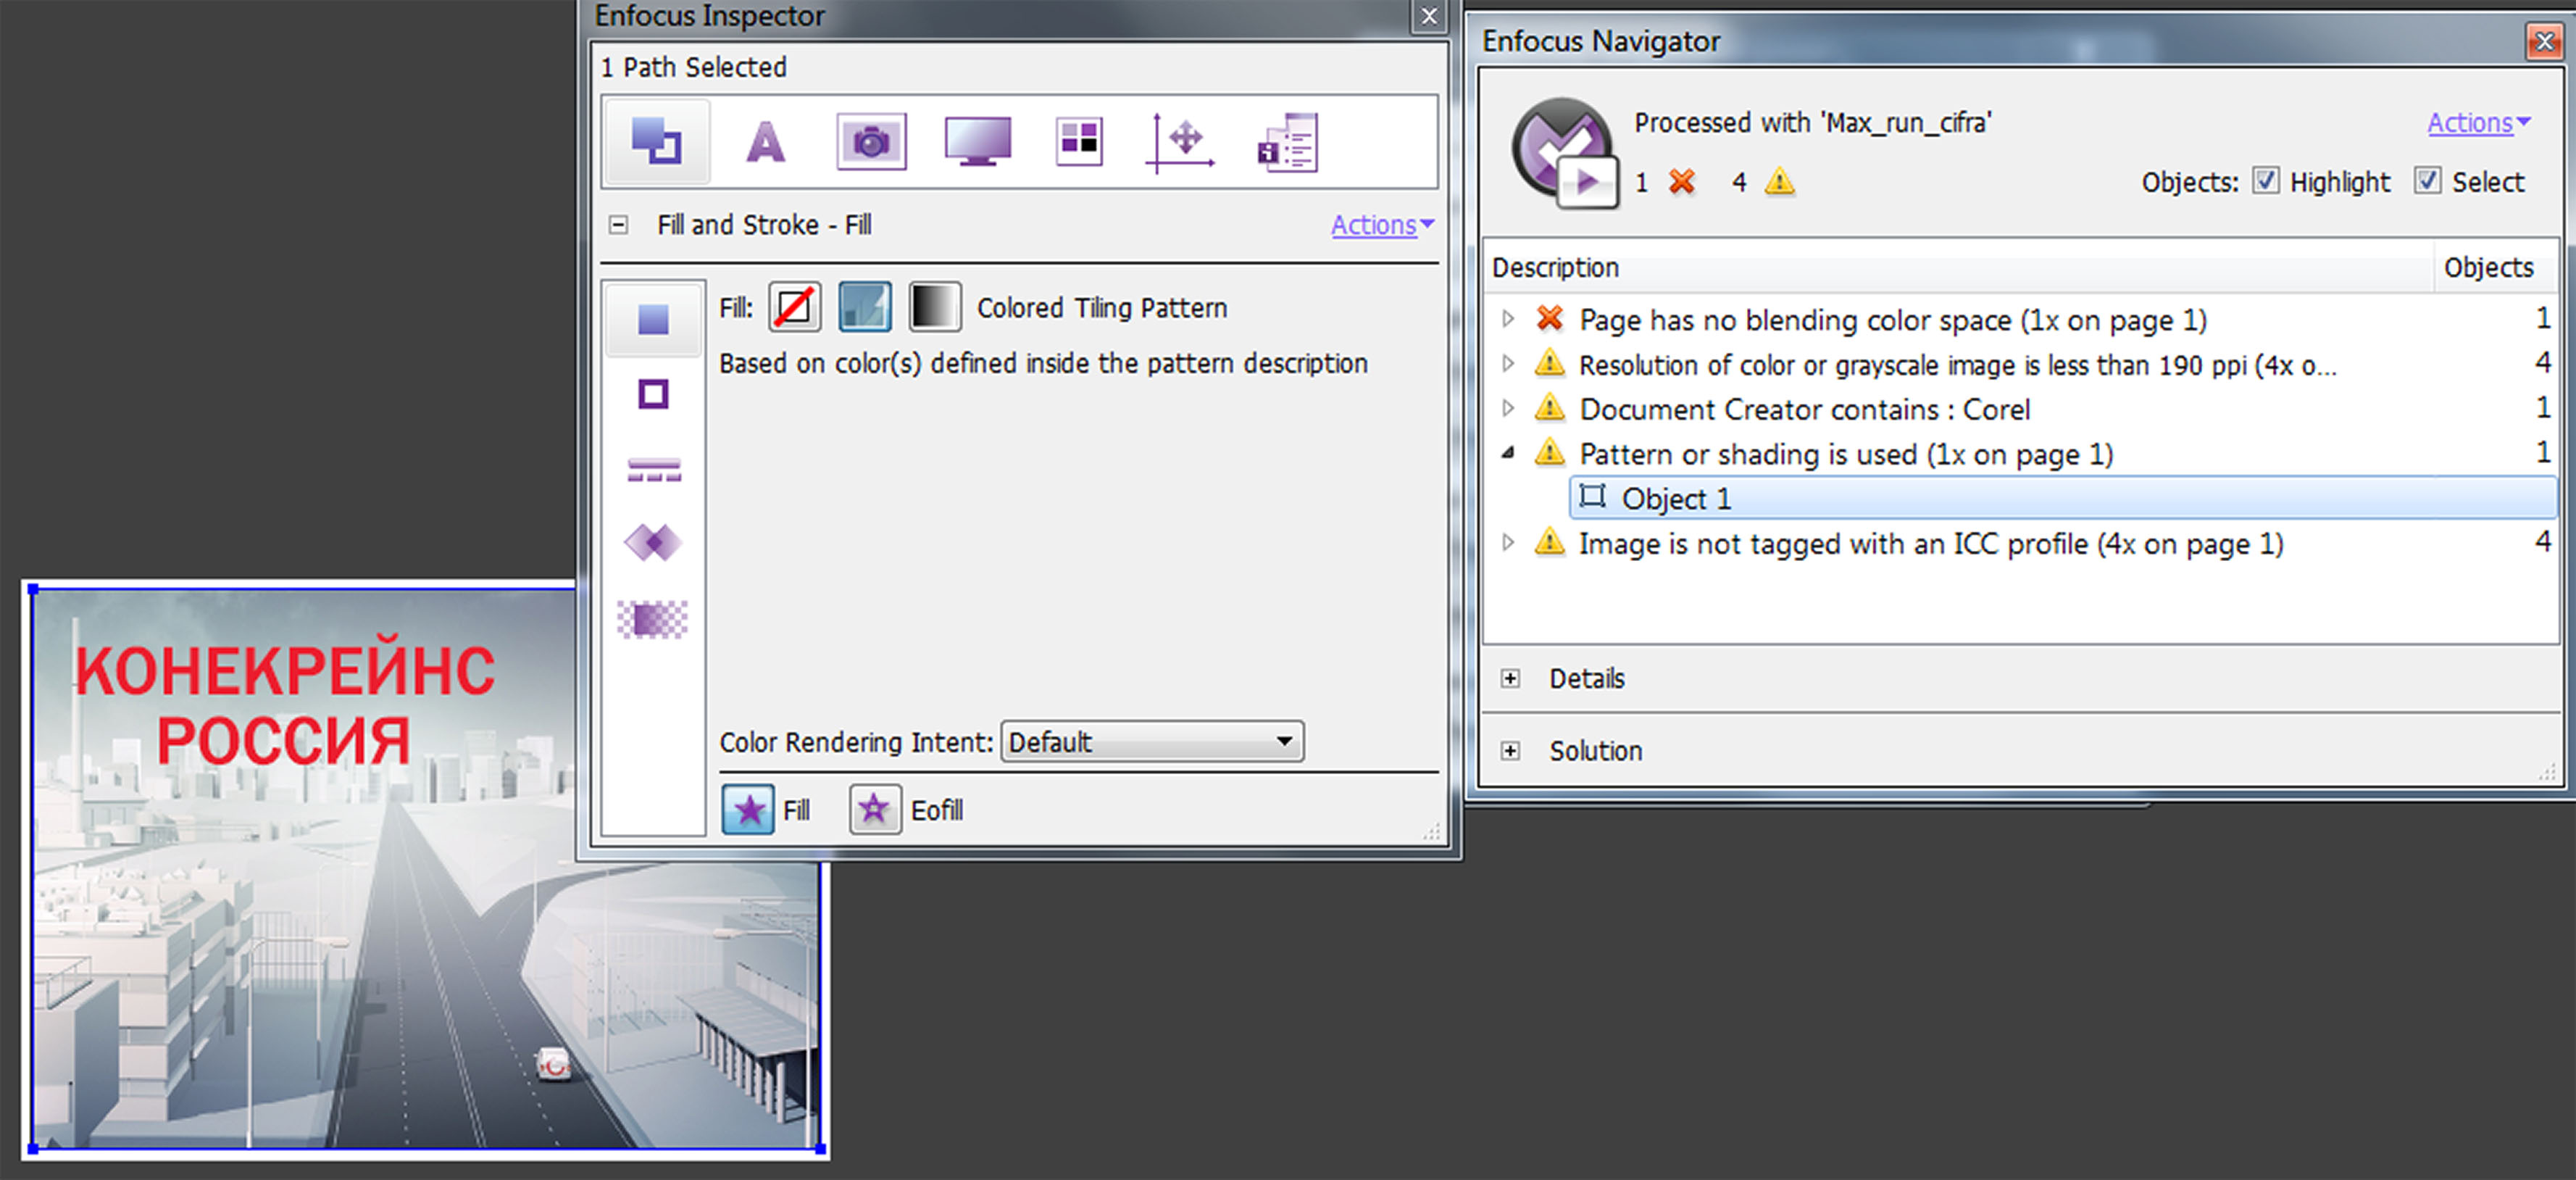The height and width of the screenshot is (1180, 2576).
Task: Close the Enfocus Navigator window
Action: [2545, 41]
